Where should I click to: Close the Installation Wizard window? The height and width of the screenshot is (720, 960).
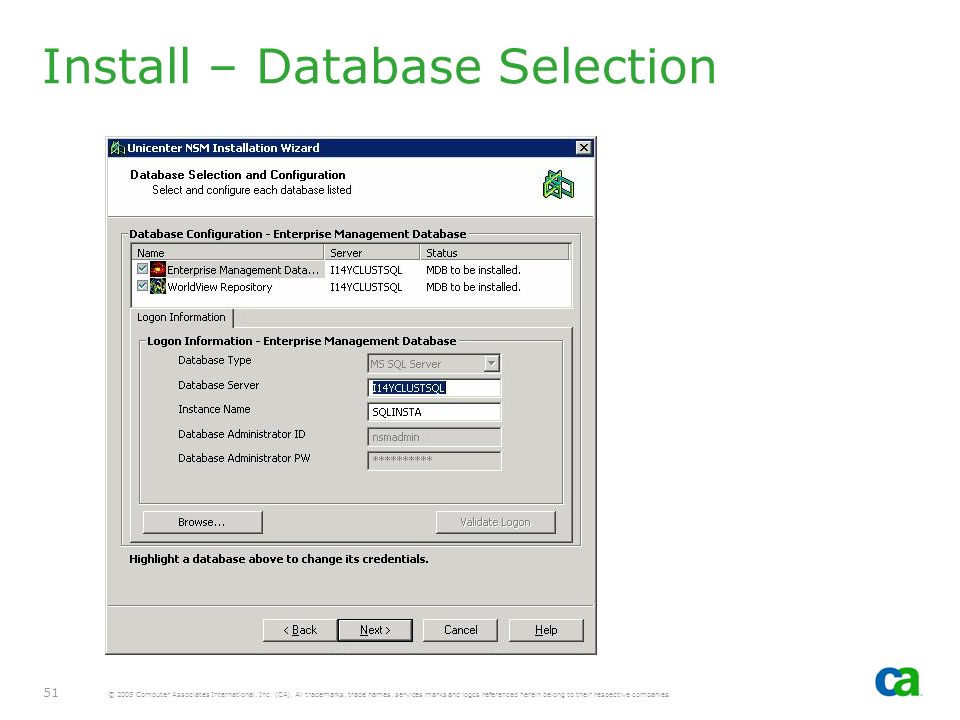click(584, 148)
